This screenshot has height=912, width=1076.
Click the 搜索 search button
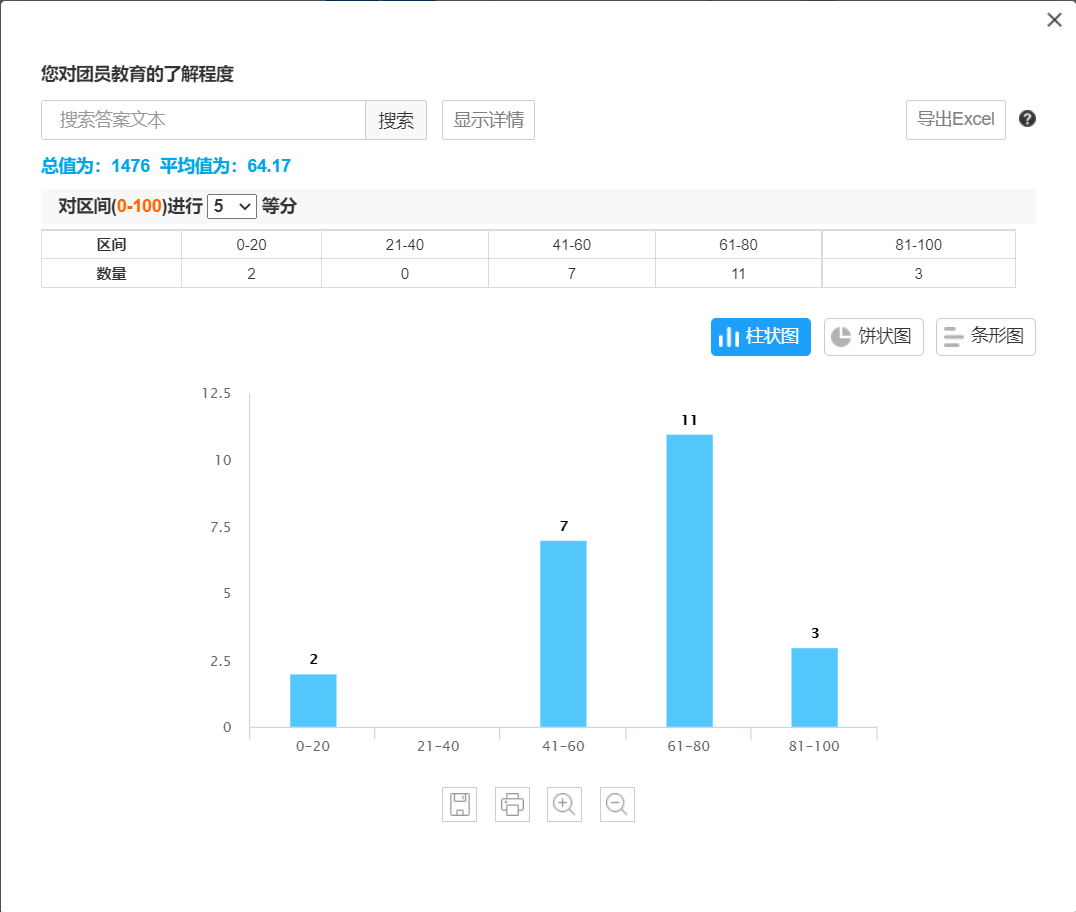396,120
